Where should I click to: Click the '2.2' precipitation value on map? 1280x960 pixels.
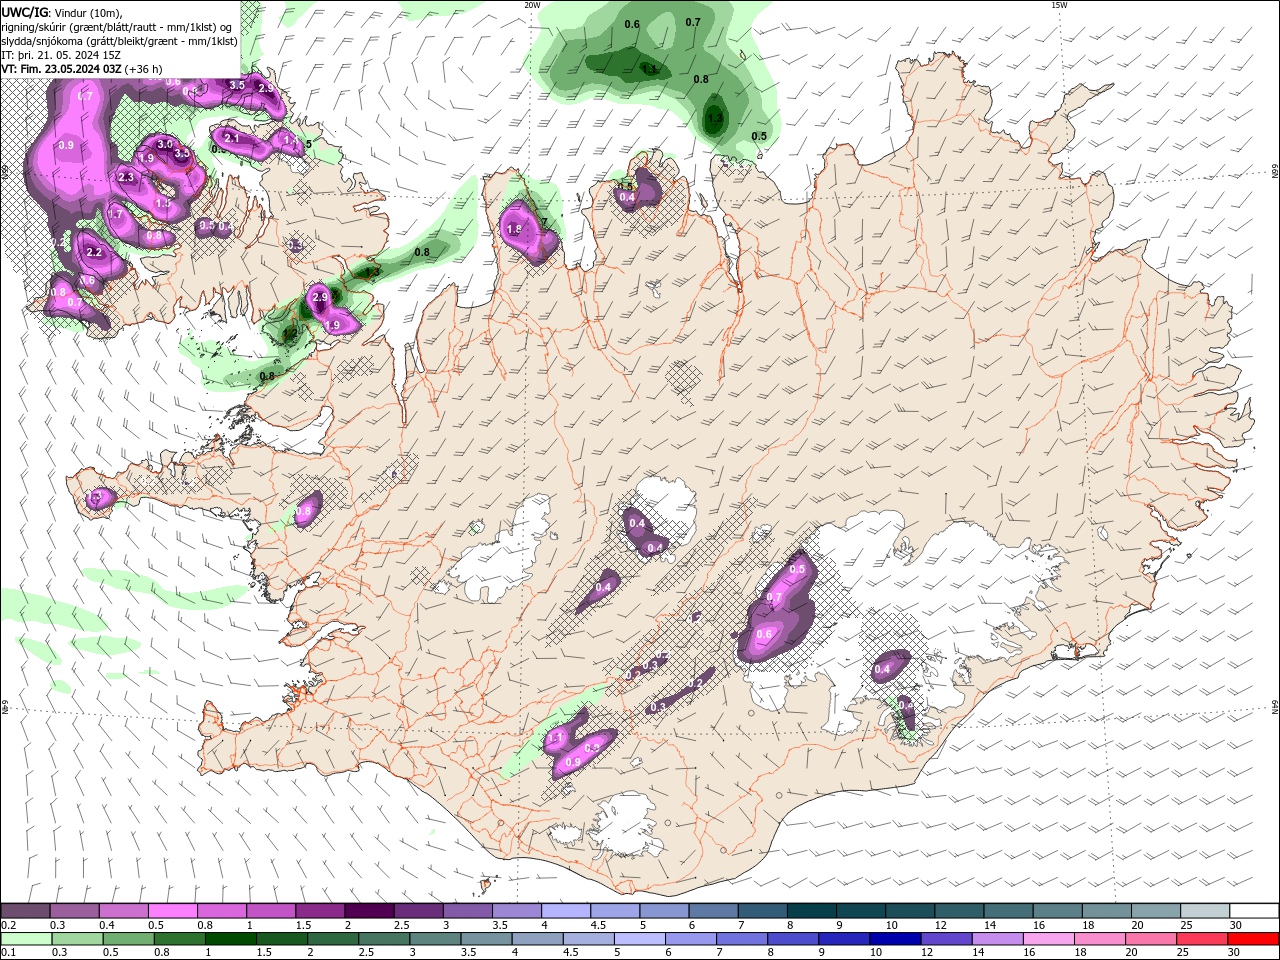95,252
